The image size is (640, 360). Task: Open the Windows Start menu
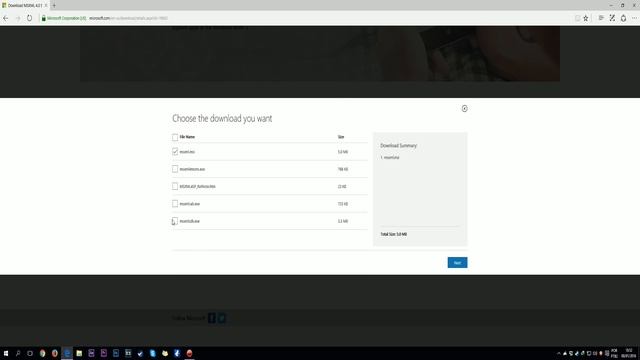[6, 353]
